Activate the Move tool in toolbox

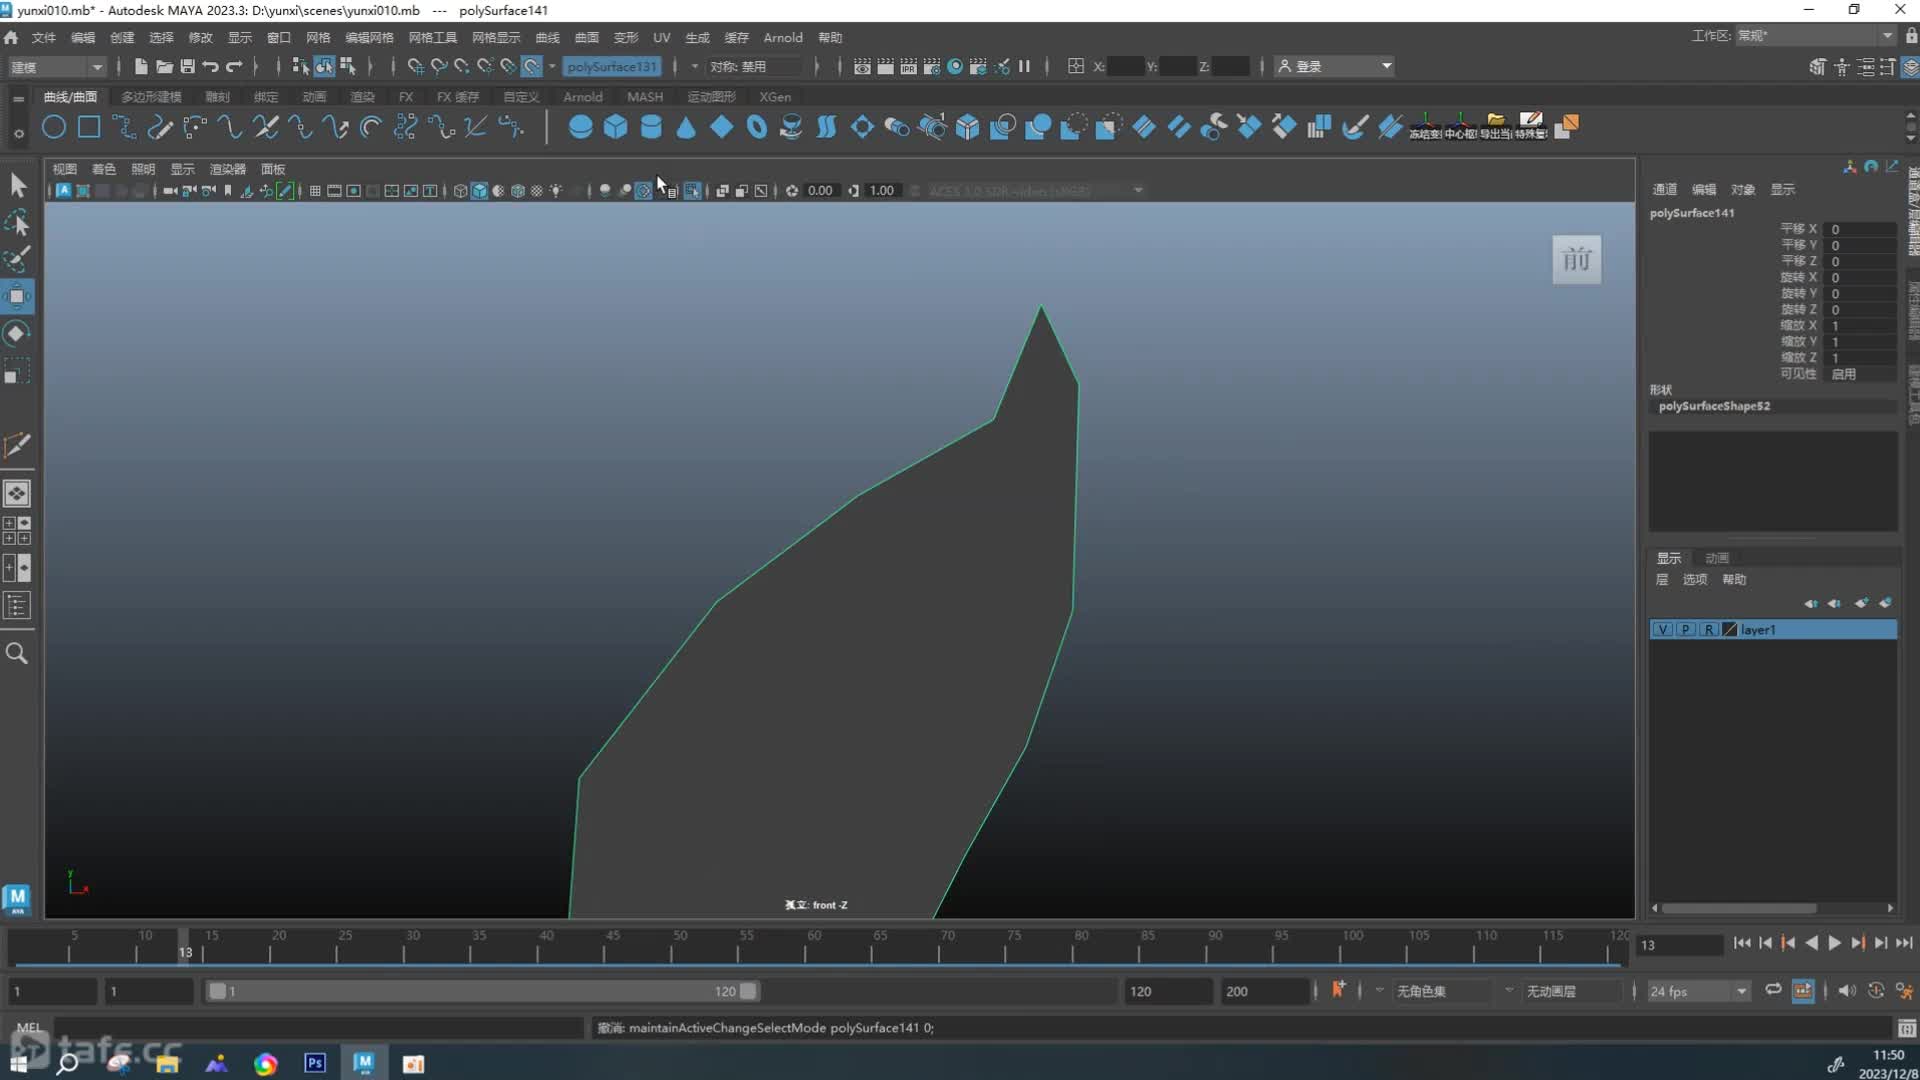coord(17,296)
